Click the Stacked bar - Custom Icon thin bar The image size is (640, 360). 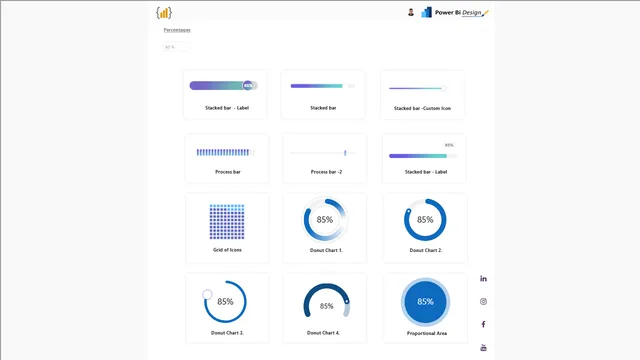[418, 88]
